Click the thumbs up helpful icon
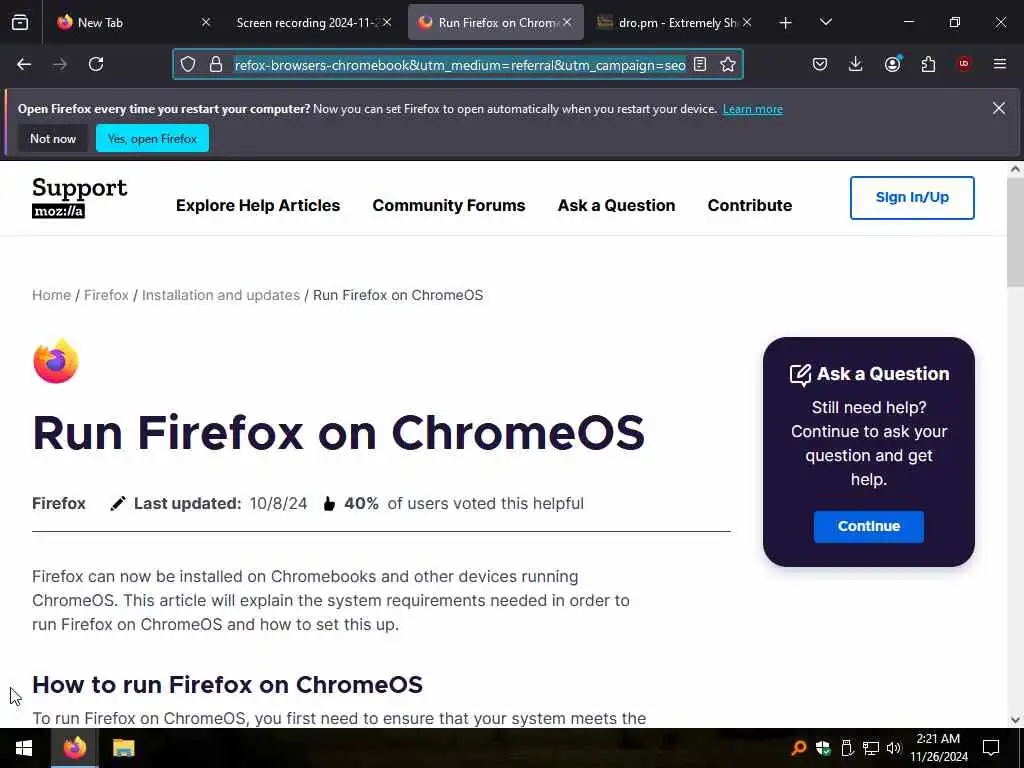This screenshot has height=768, width=1024. tap(329, 504)
